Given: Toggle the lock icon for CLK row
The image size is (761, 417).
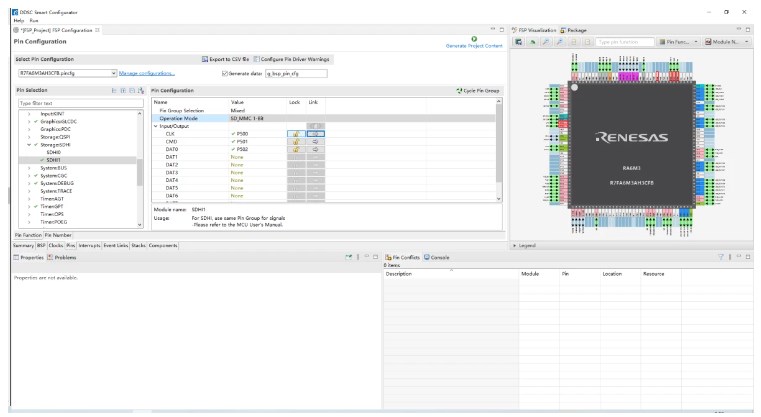Looking at the screenshot, I should (x=296, y=134).
